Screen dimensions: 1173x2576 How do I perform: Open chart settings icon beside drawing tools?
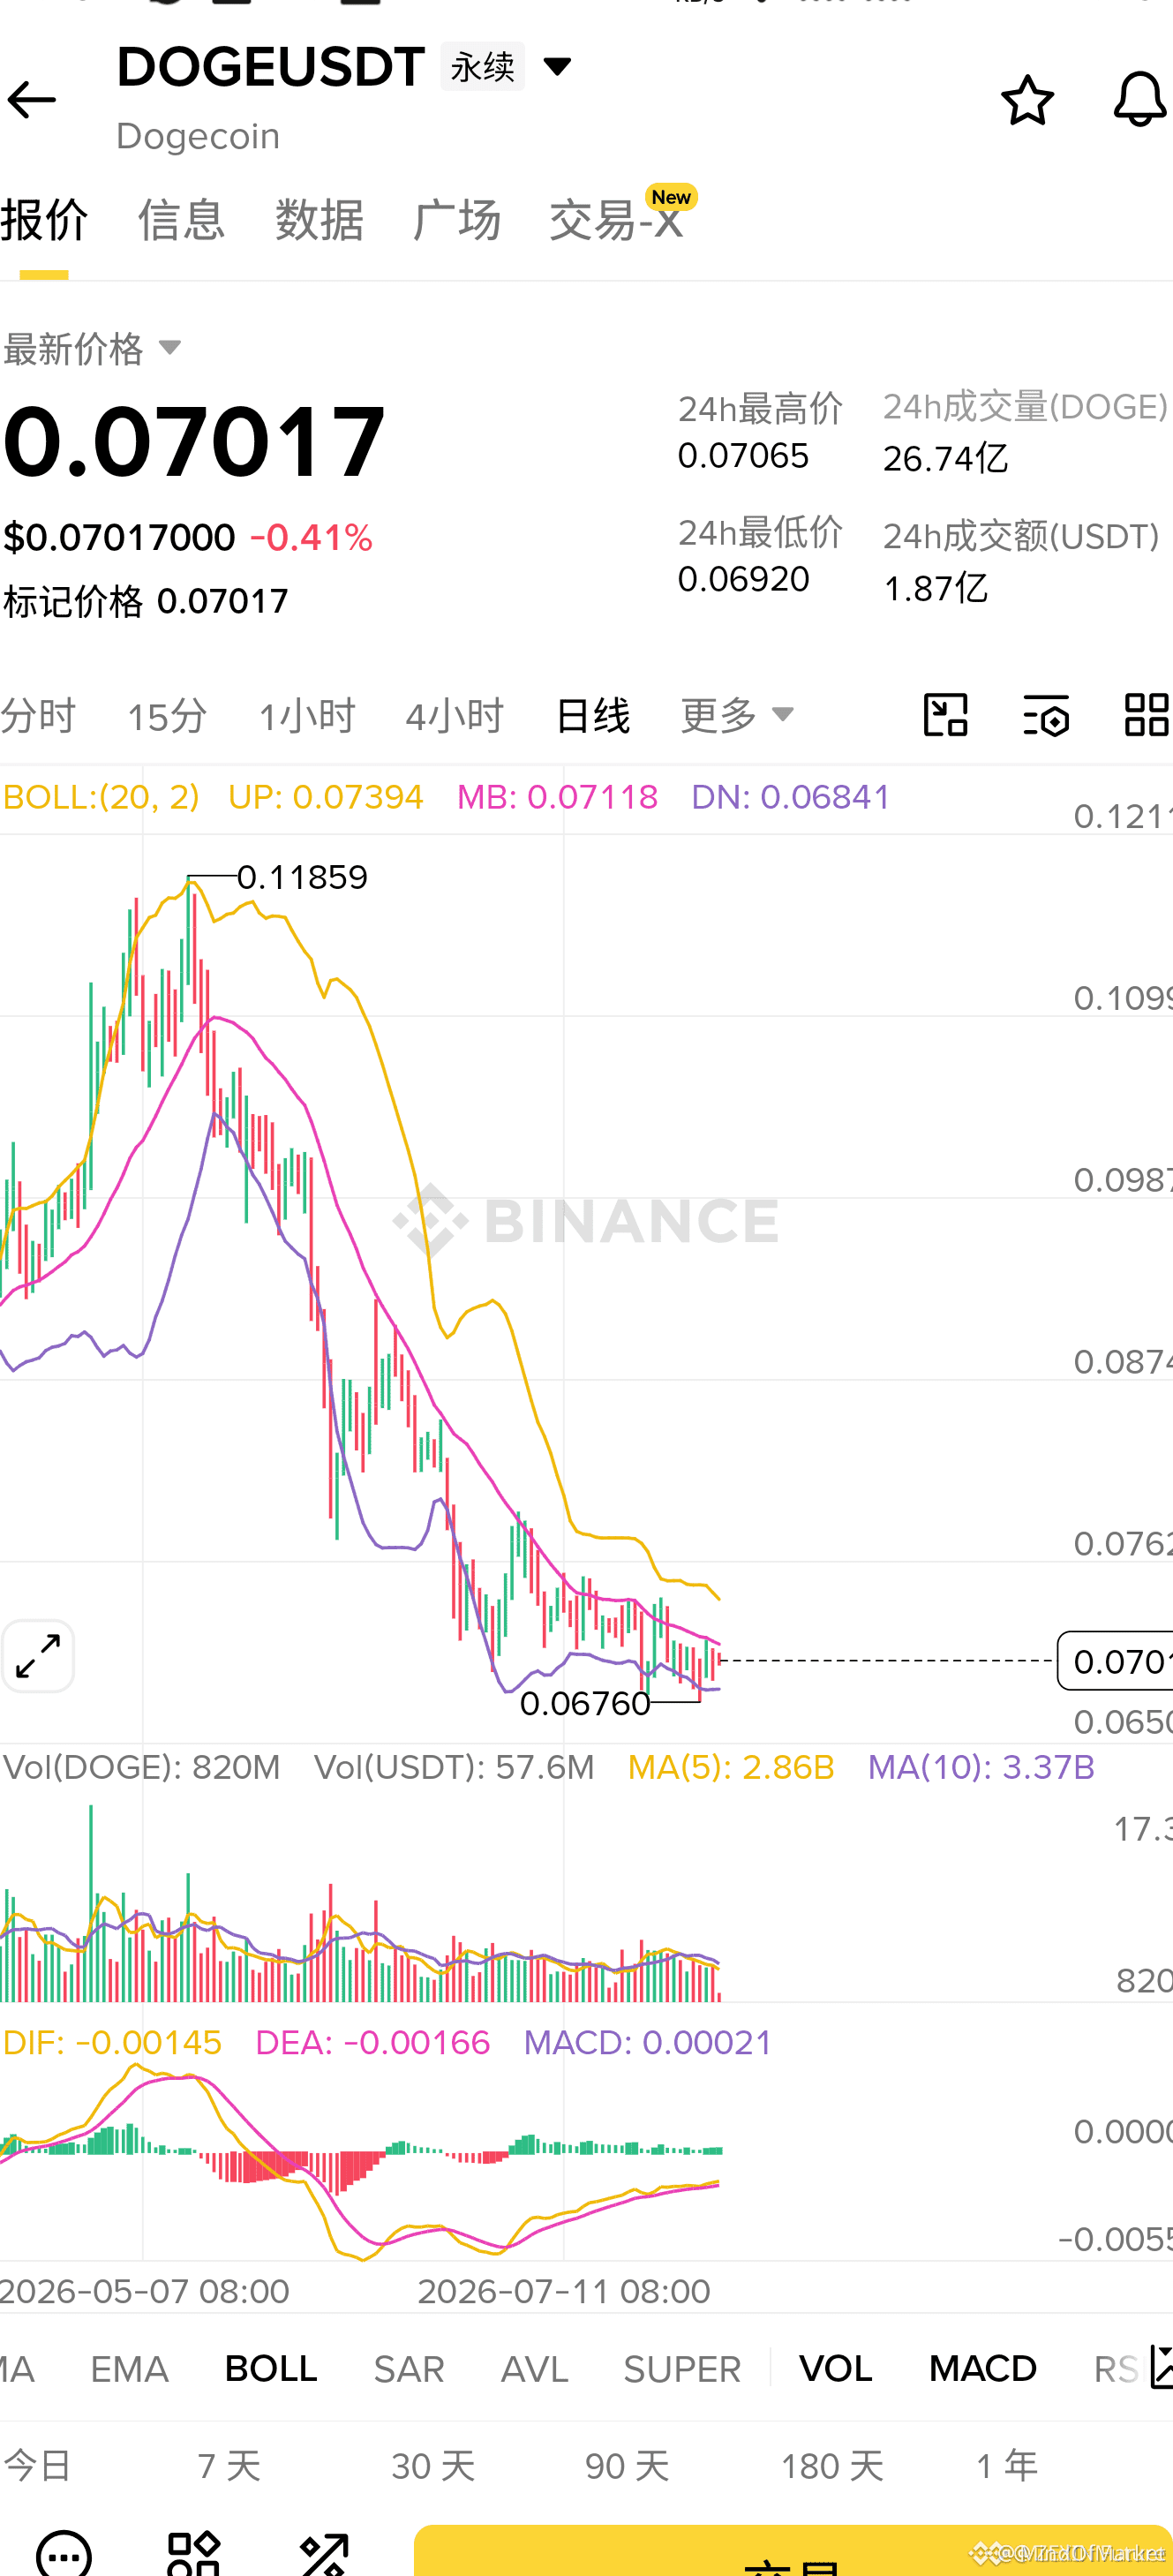(1046, 715)
